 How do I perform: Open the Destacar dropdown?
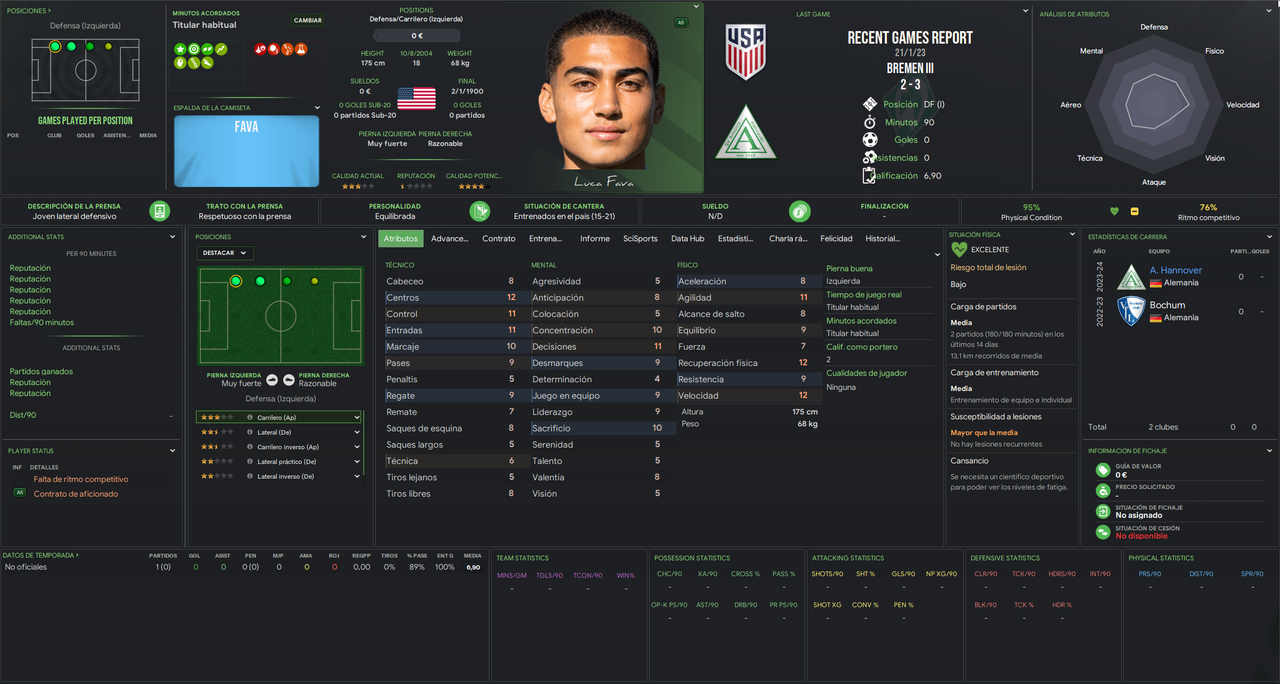click(225, 253)
